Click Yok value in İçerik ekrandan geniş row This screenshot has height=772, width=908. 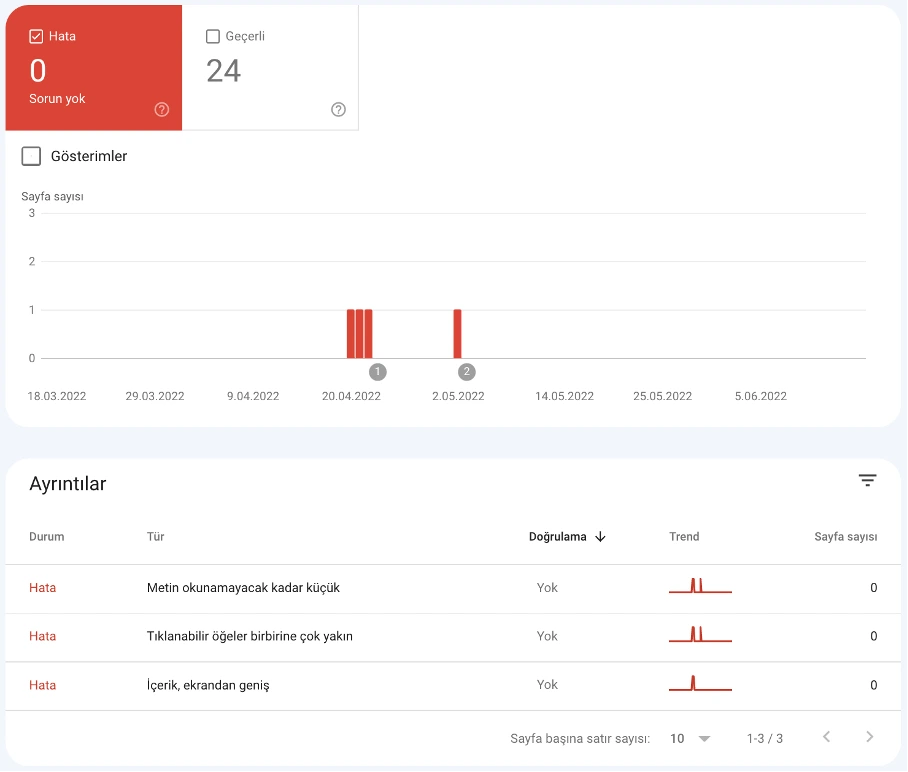(547, 685)
